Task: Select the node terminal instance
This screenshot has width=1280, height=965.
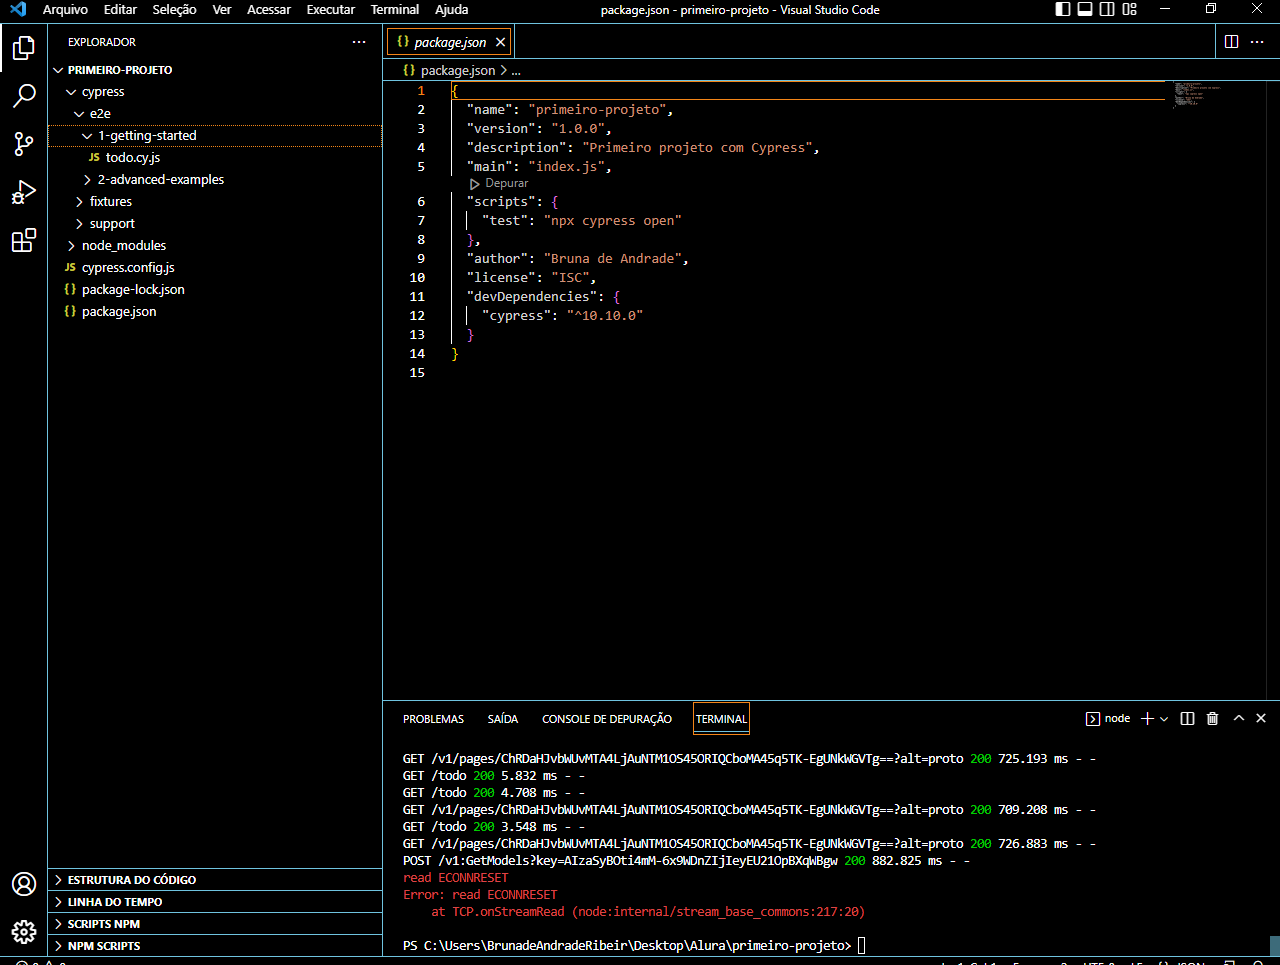Action: tap(1108, 718)
